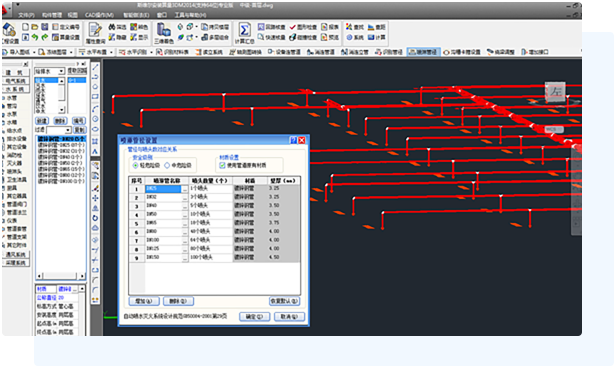The image size is (616, 368).
Task: Click the 删除 delete button in dialog
Action: (178, 301)
